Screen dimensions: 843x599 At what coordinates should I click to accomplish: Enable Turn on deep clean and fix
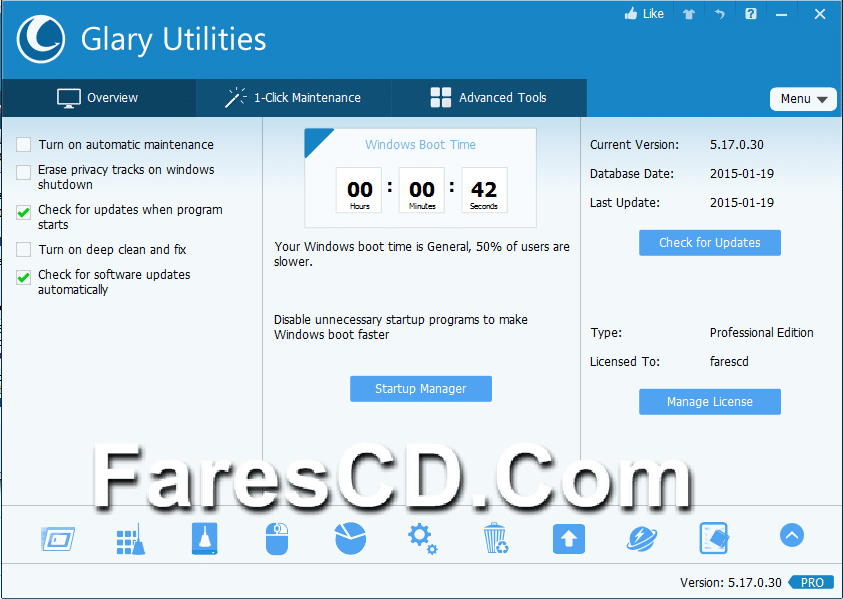coord(24,249)
